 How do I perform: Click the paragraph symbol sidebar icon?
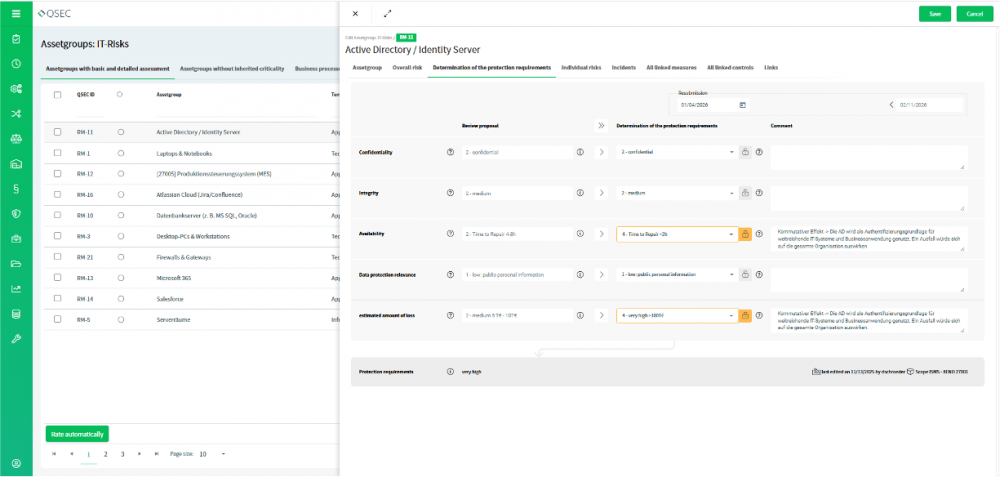(x=16, y=188)
